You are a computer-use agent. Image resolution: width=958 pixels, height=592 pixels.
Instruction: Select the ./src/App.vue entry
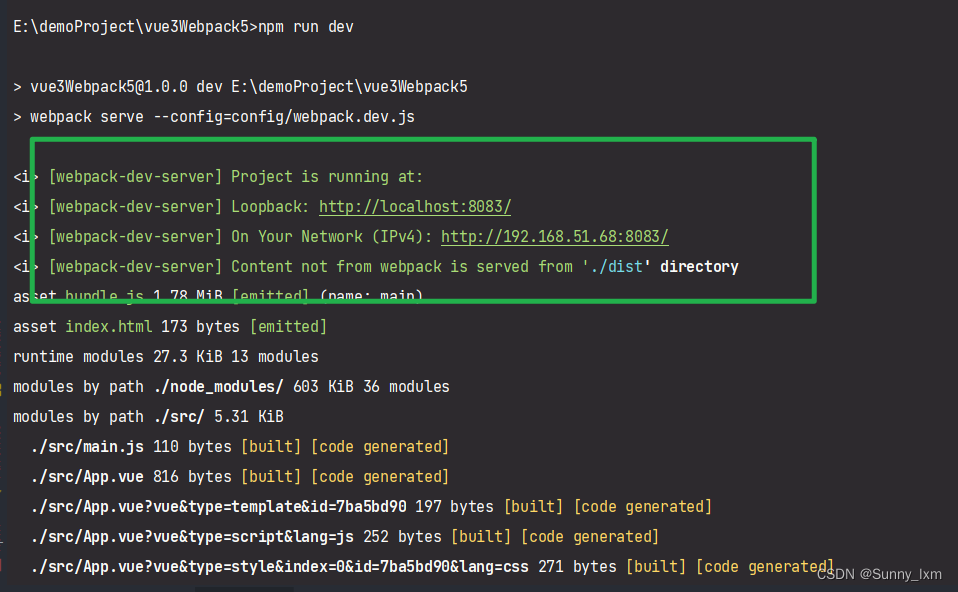90,476
